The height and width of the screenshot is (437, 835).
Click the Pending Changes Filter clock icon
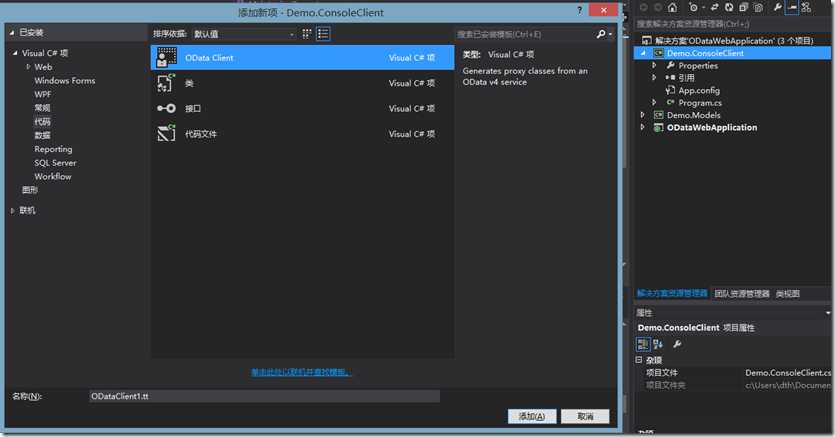click(x=693, y=7)
